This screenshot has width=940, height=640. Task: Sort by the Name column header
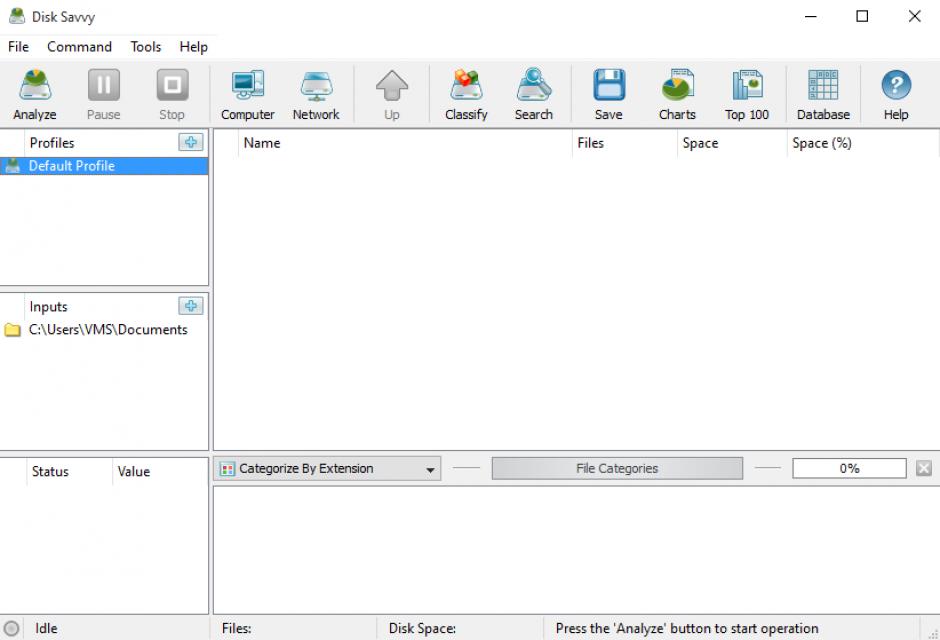click(405, 143)
